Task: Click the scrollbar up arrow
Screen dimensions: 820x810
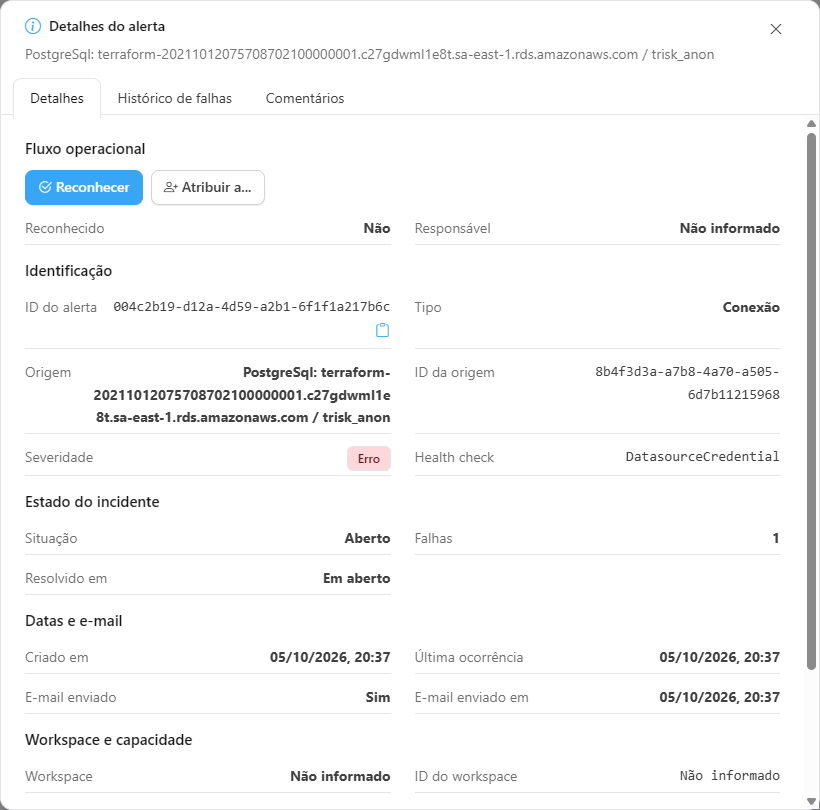Action: click(x=811, y=124)
